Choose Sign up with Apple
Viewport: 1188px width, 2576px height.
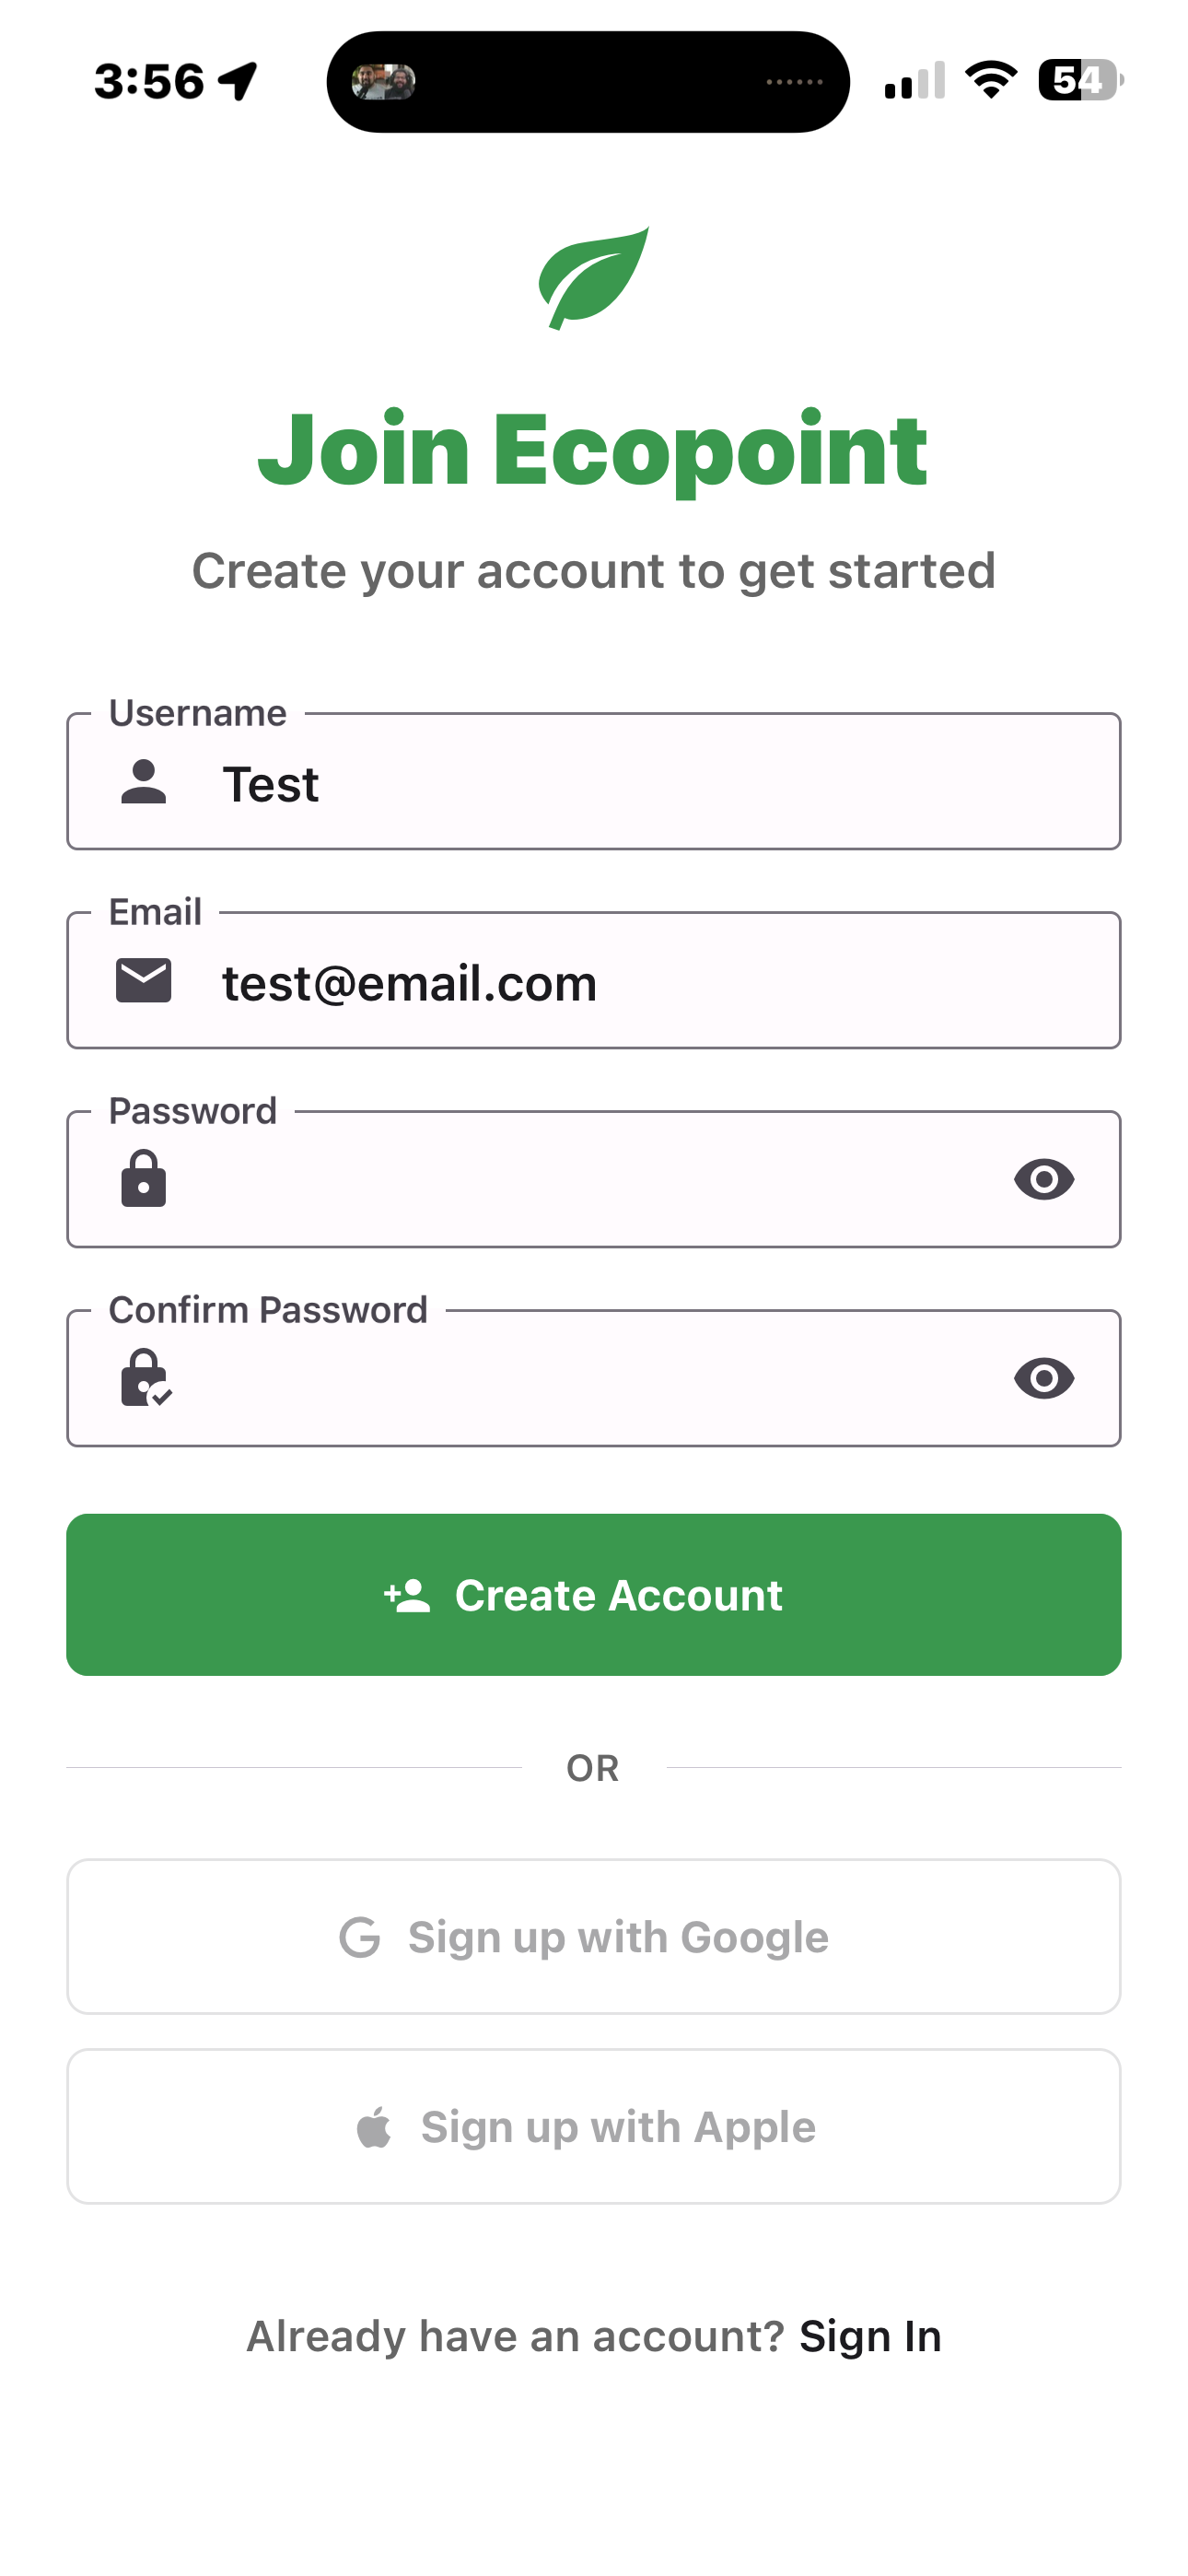(594, 2127)
